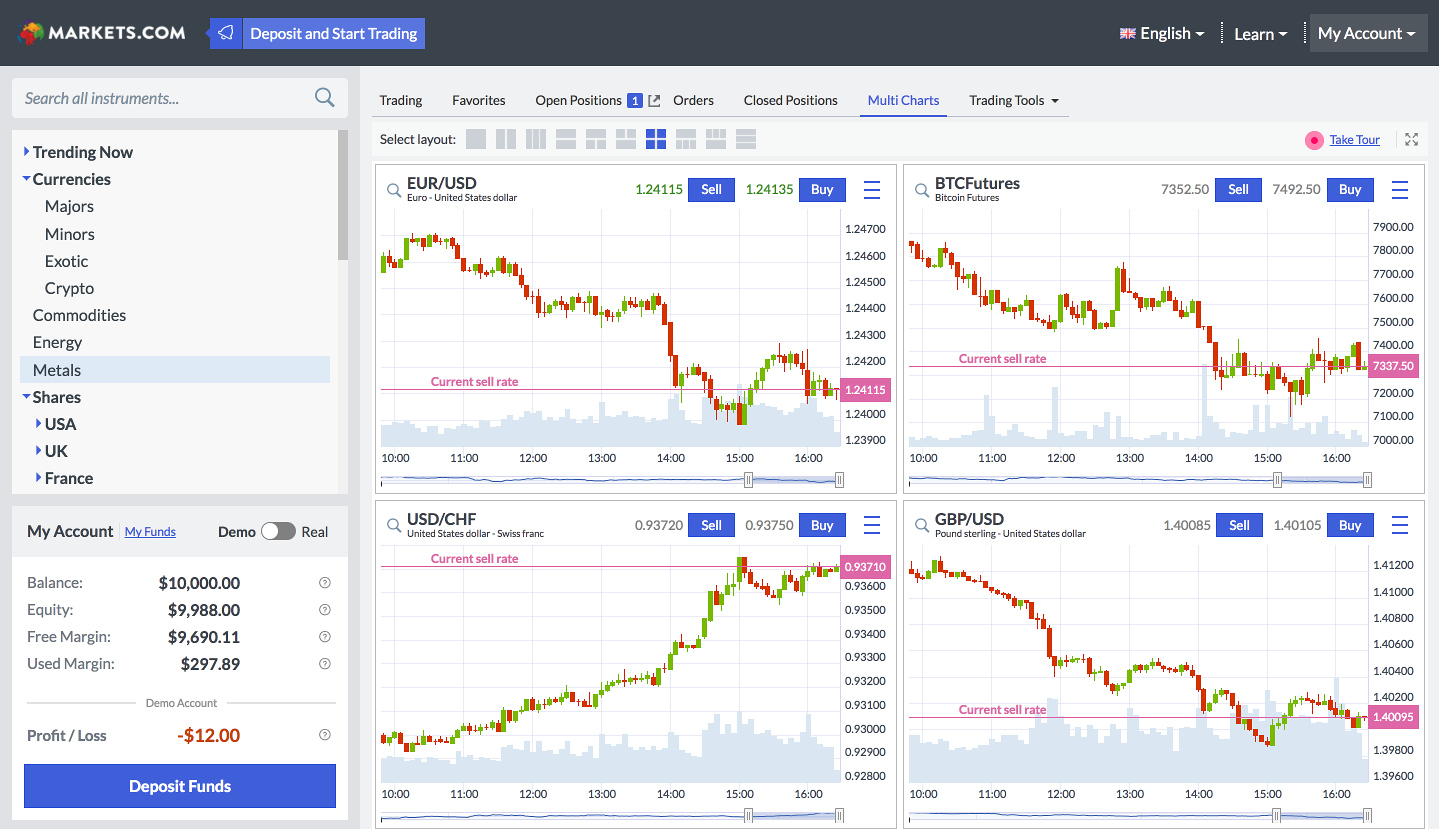
Task: Select the single-chart layout icon
Action: (476, 139)
